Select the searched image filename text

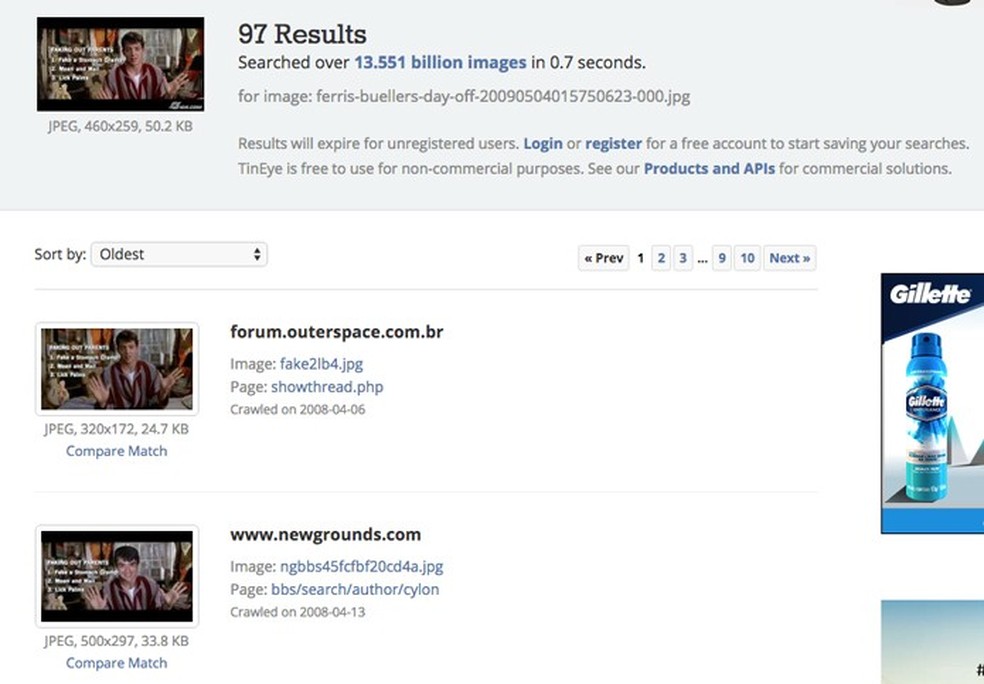tap(503, 96)
